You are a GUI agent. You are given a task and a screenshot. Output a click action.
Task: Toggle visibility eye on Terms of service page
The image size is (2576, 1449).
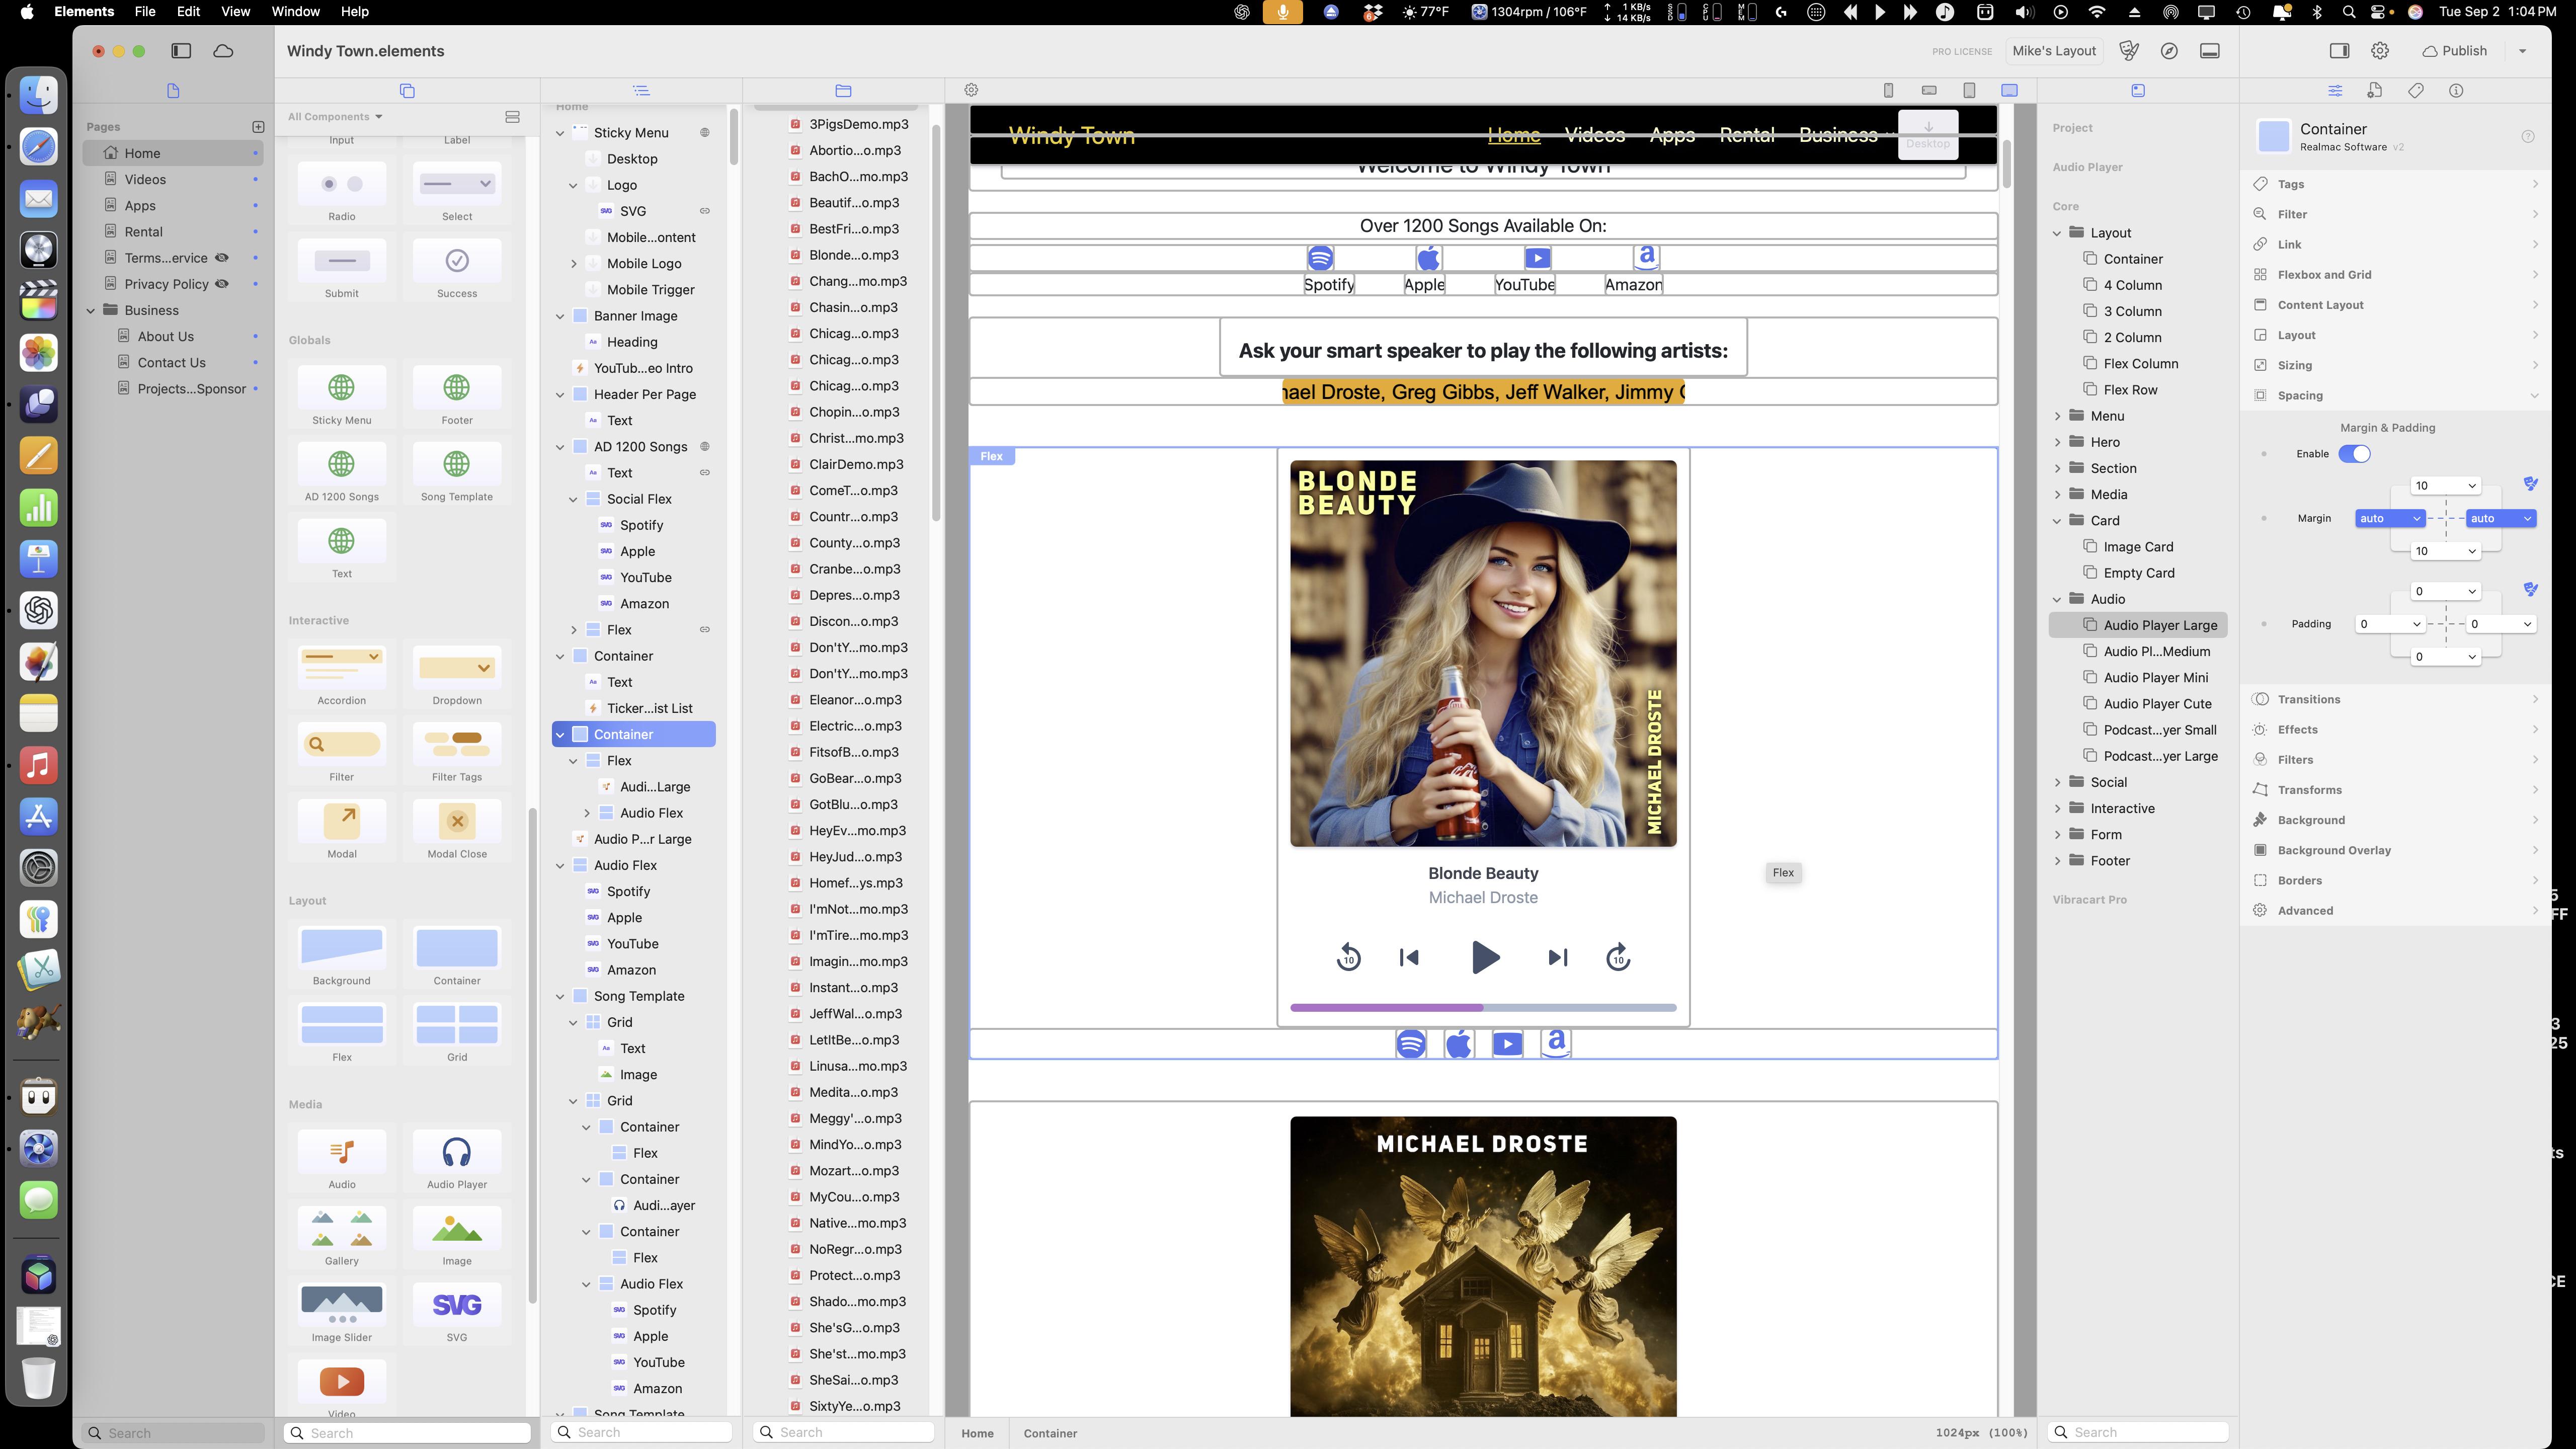pos(223,258)
